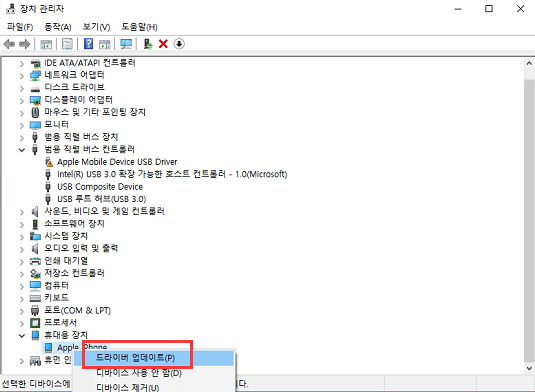Click the 디스크 드라이브 drive icon
Image resolution: width=535 pixels, height=392 pixels.
point(35,89)
